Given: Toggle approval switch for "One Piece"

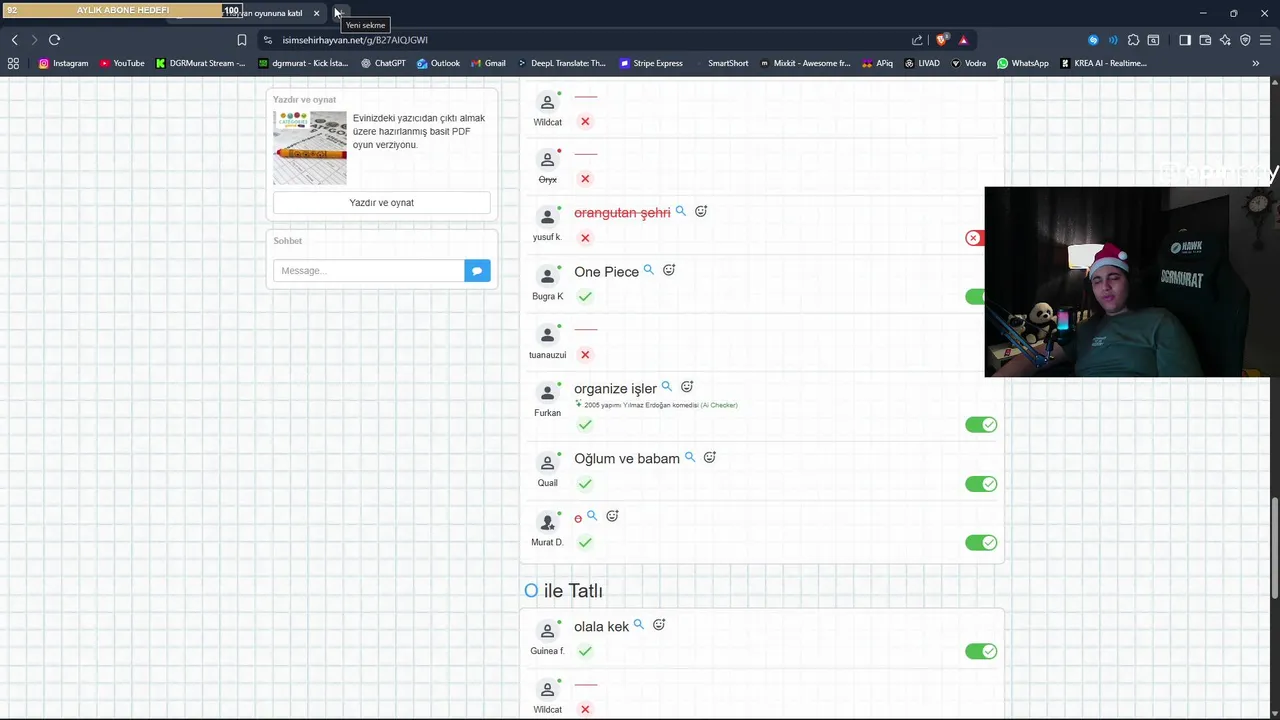Looking at the screenshot, I should coord(975,297).
